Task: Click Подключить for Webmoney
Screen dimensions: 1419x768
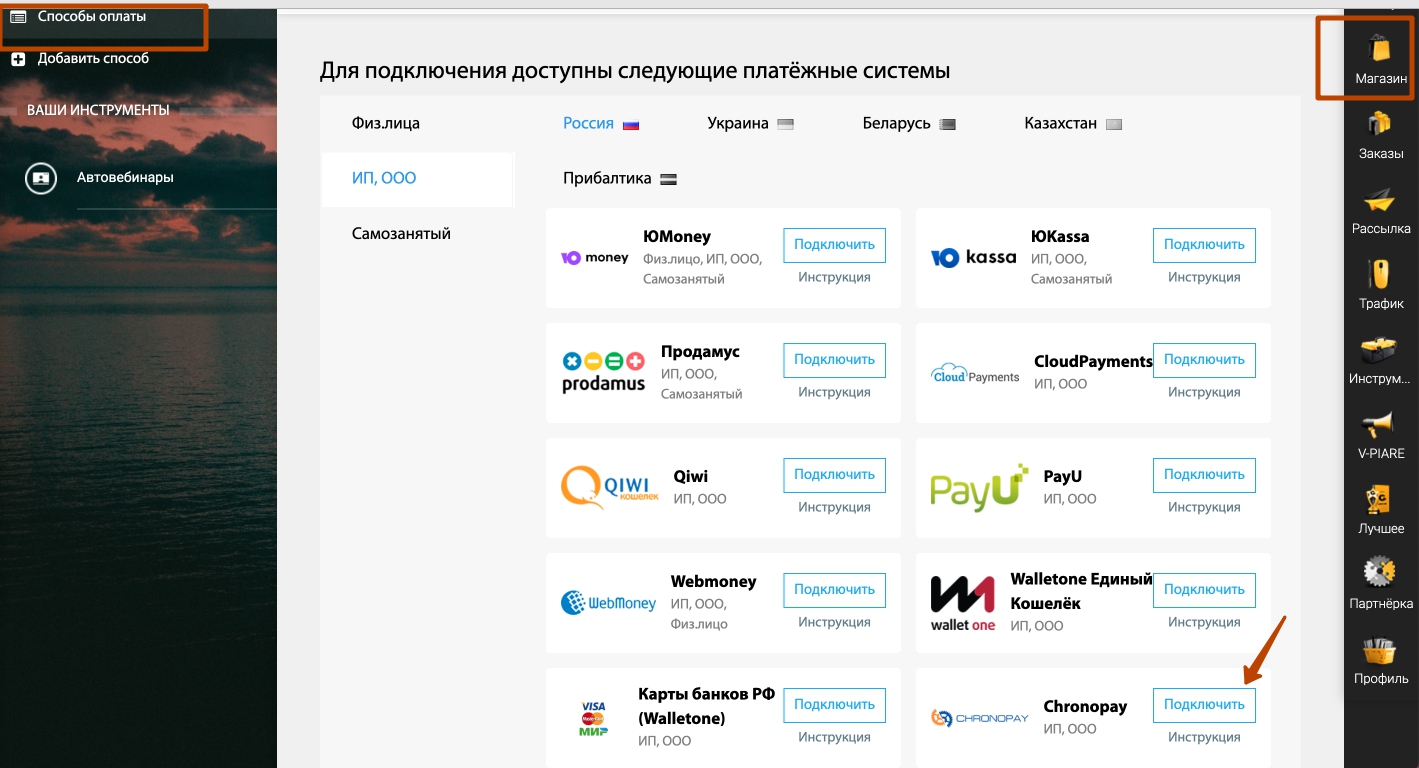Action: tap(834, 590)
